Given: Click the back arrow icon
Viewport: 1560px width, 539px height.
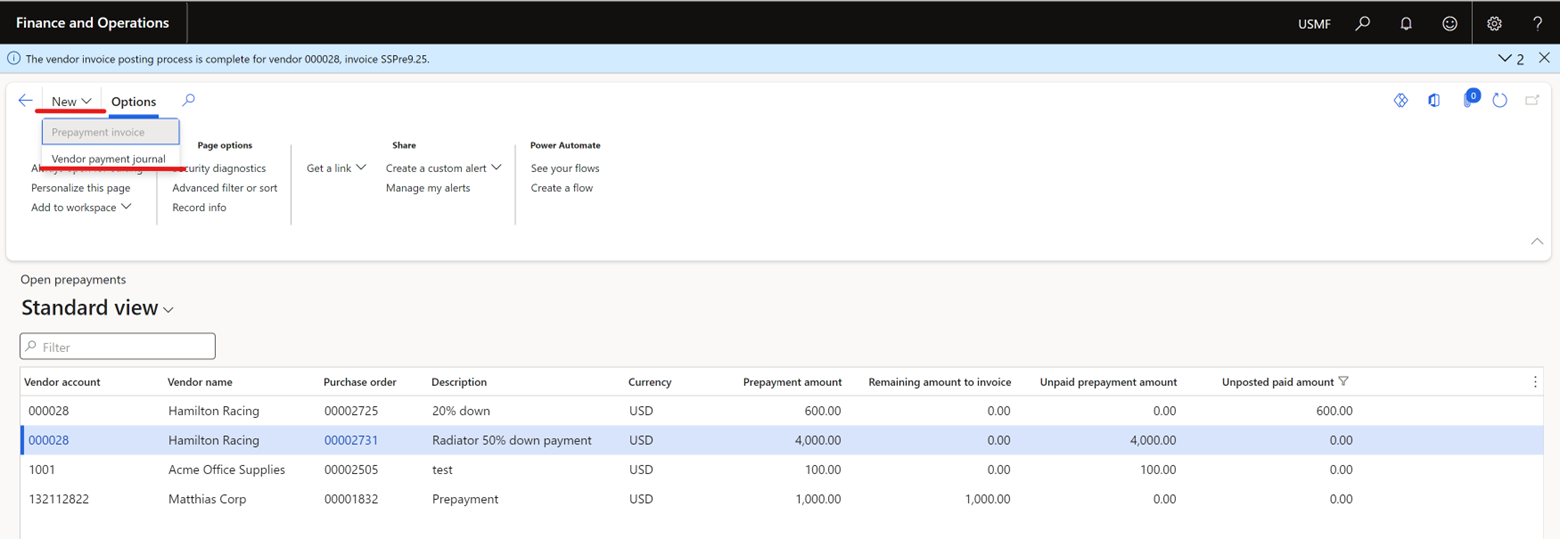Looking at the screenshot, I should coord(25,101).
